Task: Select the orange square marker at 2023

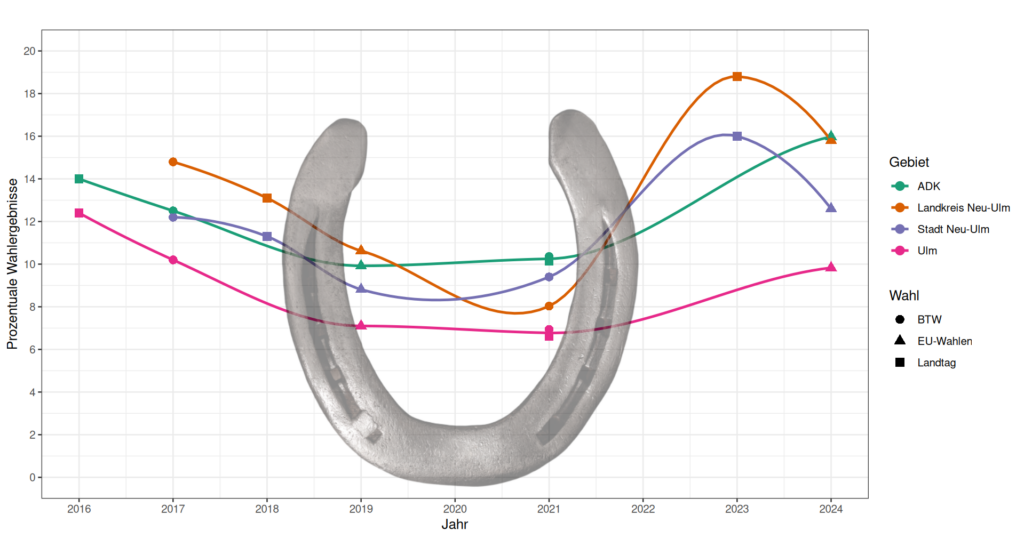Action: 737,76
